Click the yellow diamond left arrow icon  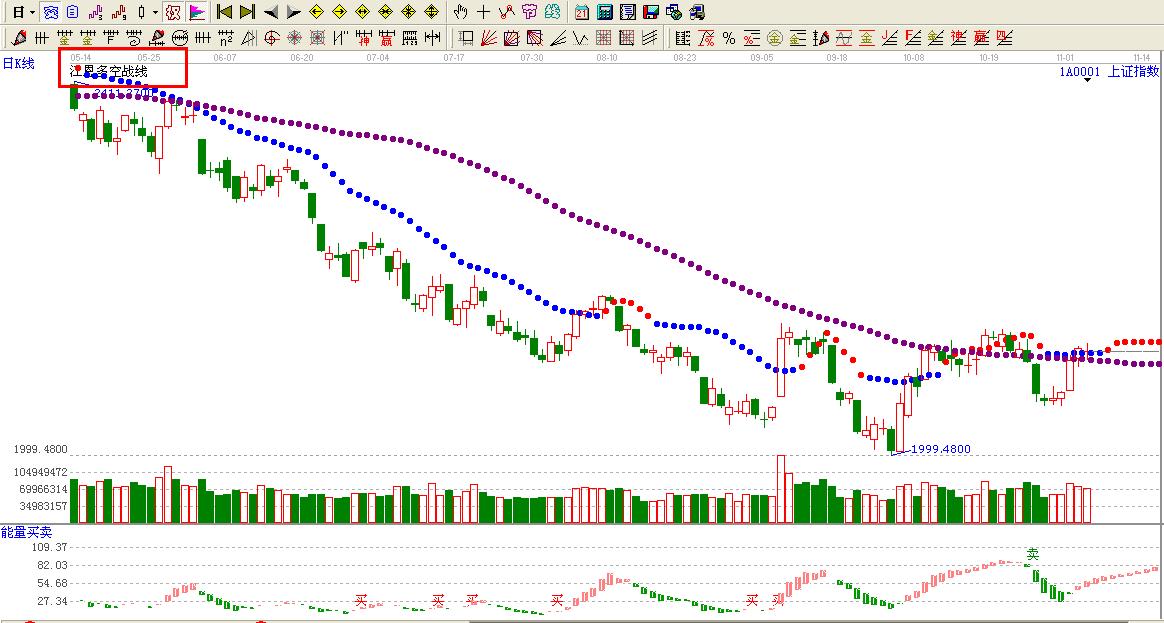pos(316,12)
